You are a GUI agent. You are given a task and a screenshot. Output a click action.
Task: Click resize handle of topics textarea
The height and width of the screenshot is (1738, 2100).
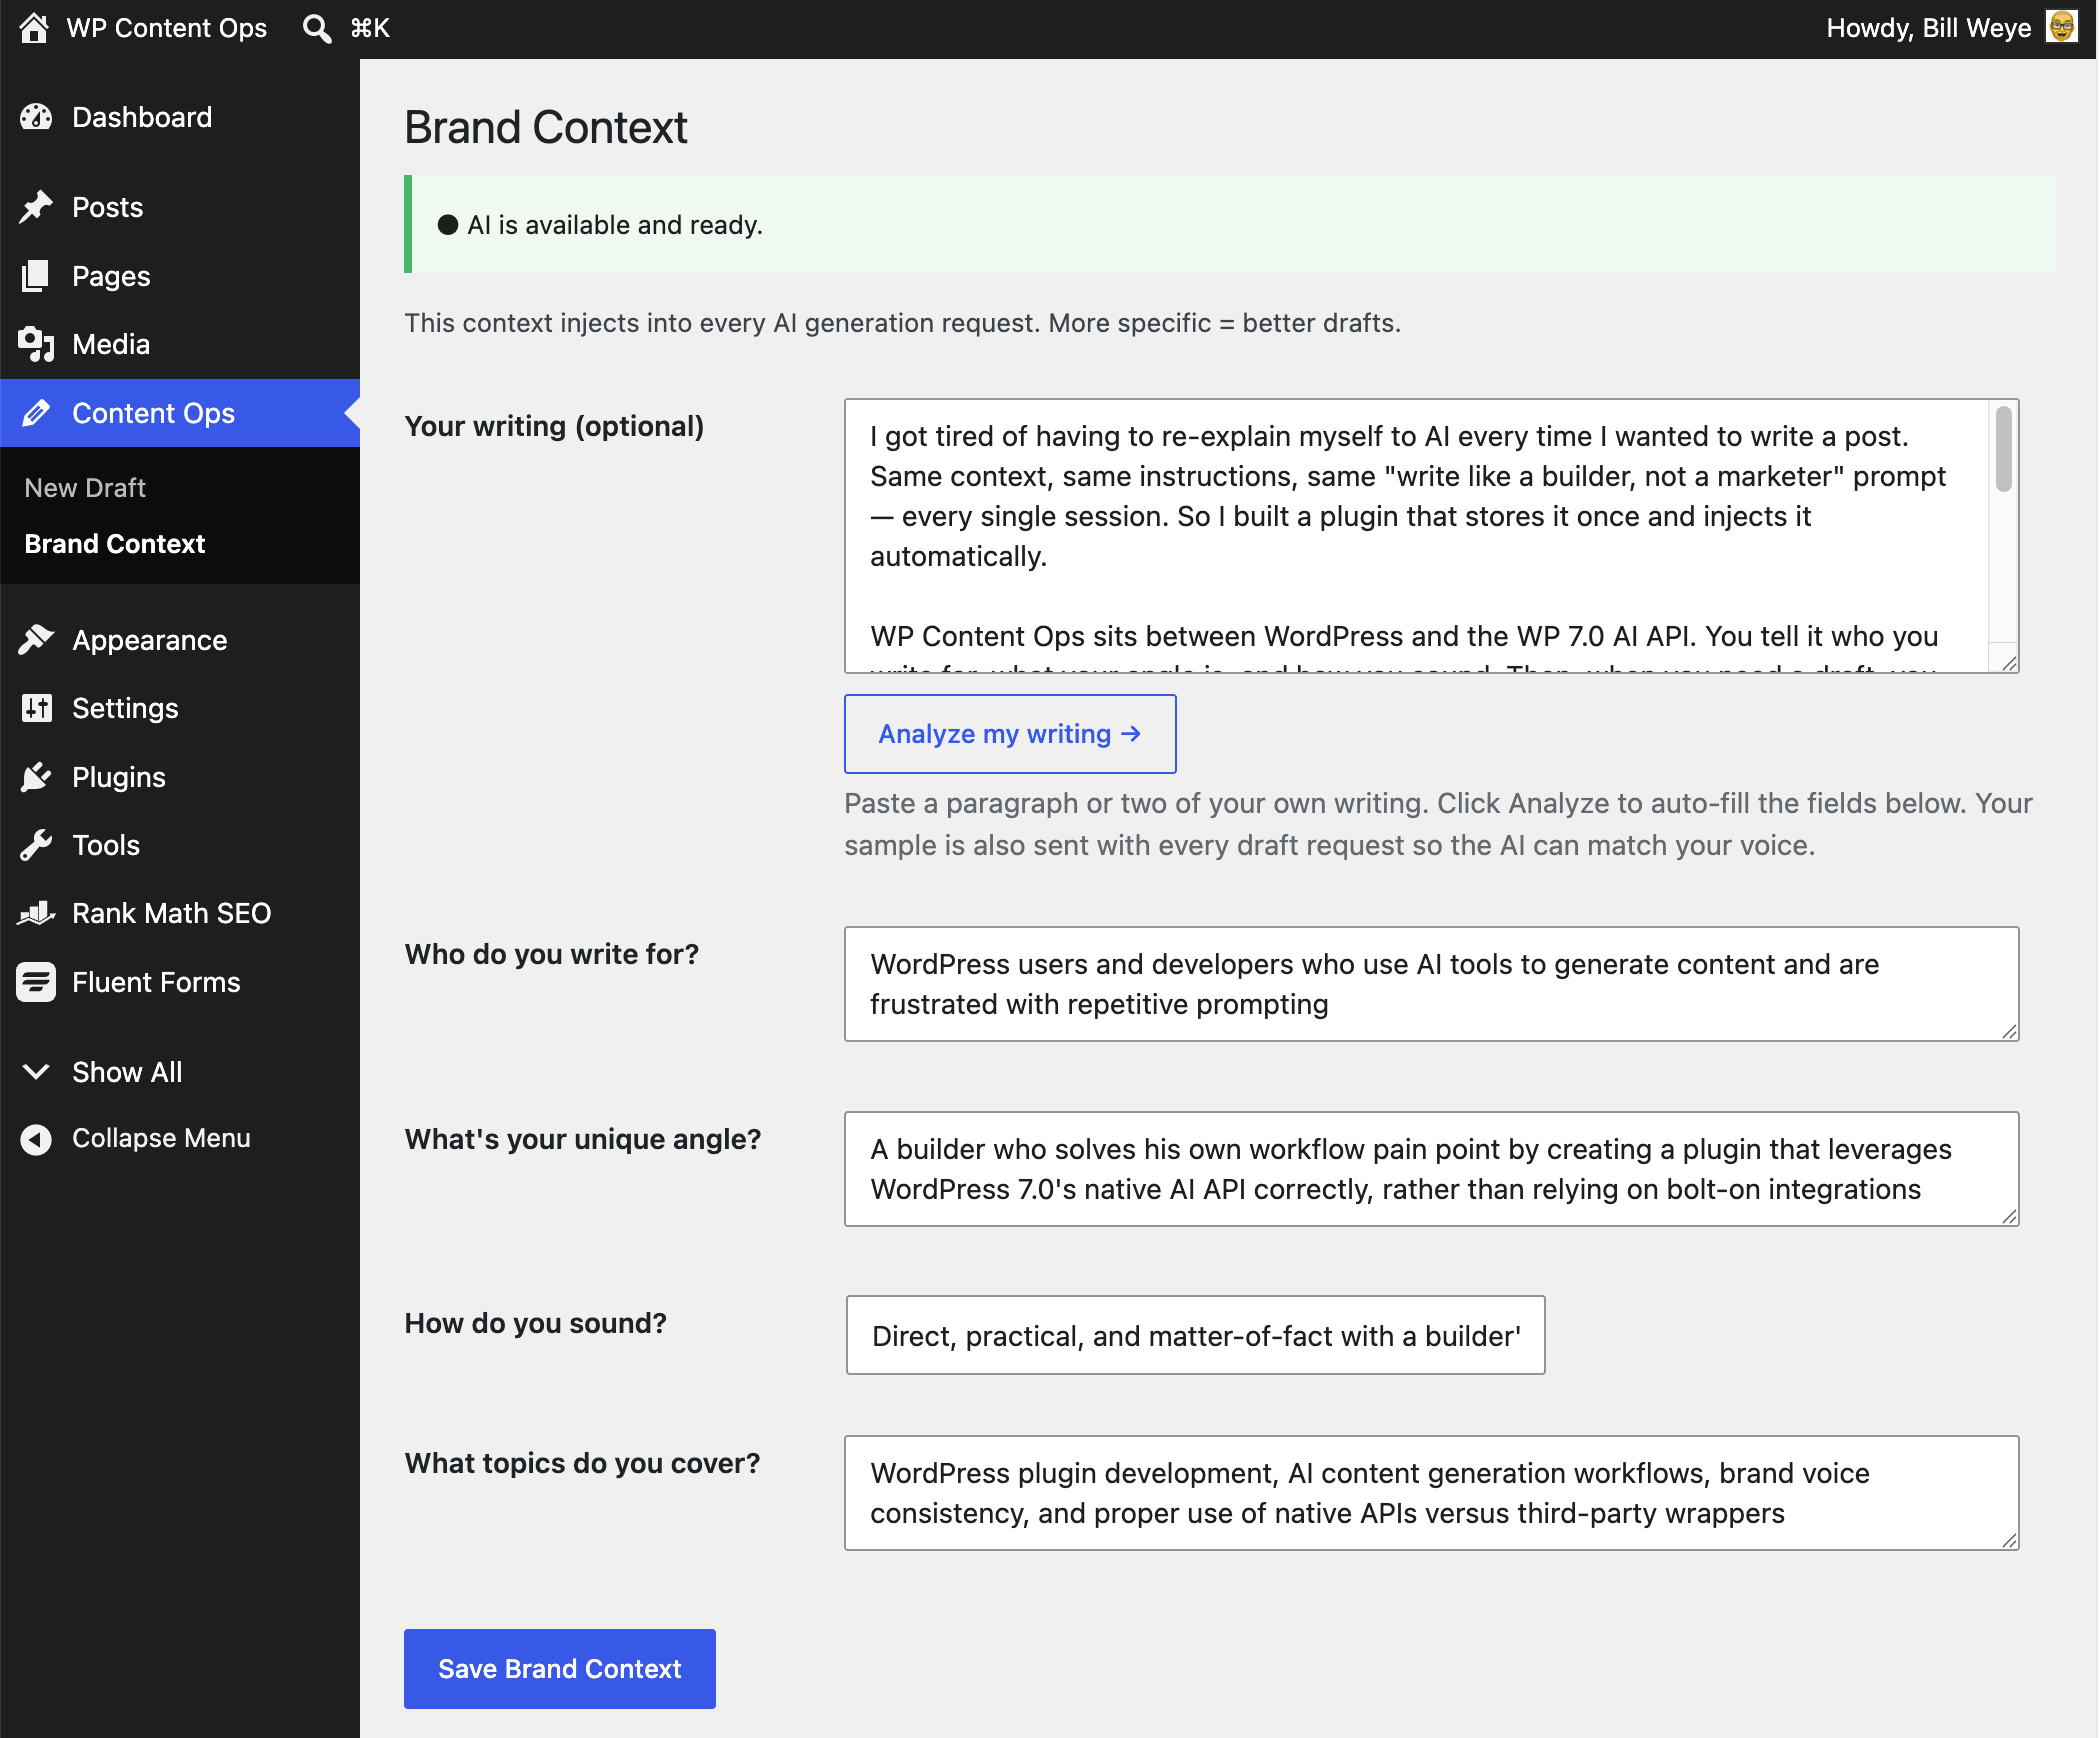click(2009, 1540)
